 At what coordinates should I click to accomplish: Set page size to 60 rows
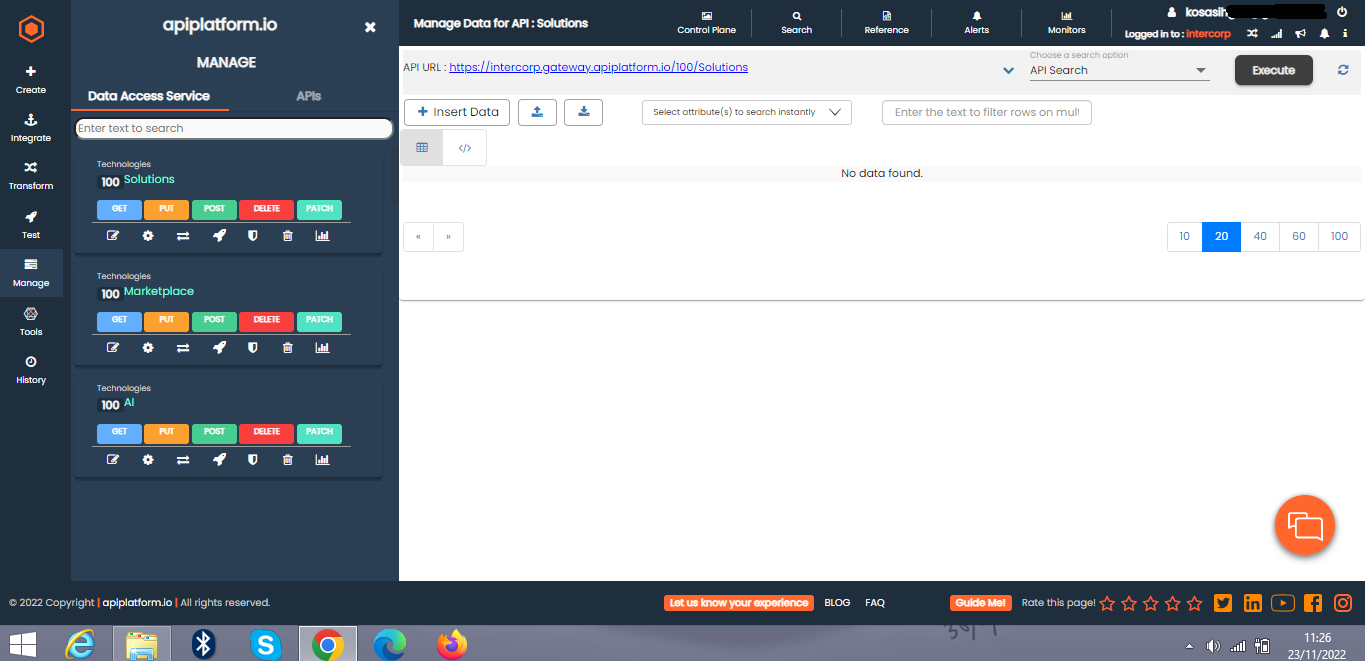[x=1299, y=237]
